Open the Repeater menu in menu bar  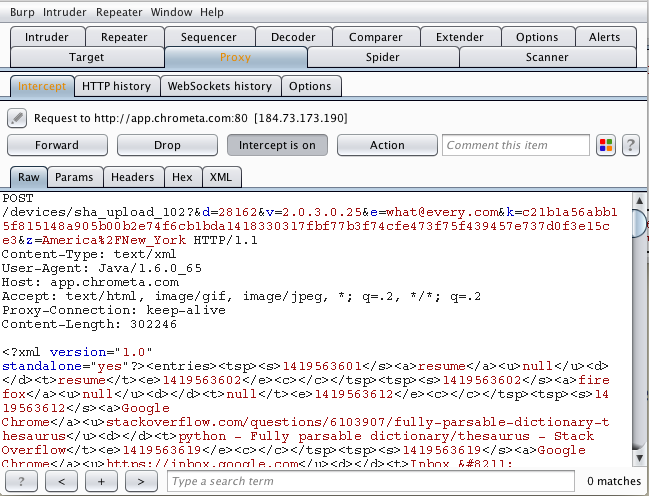[x=119, y=12]
